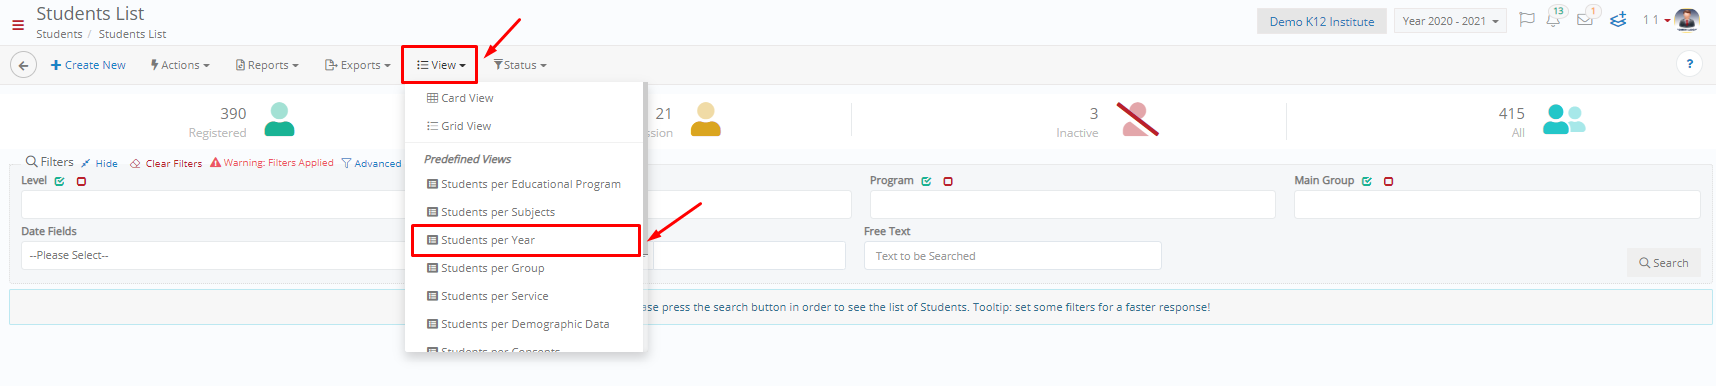This screenshot has height=386, width=1716.
Task: Click the red clear box for Main Group
Action: coord(1388,182)
